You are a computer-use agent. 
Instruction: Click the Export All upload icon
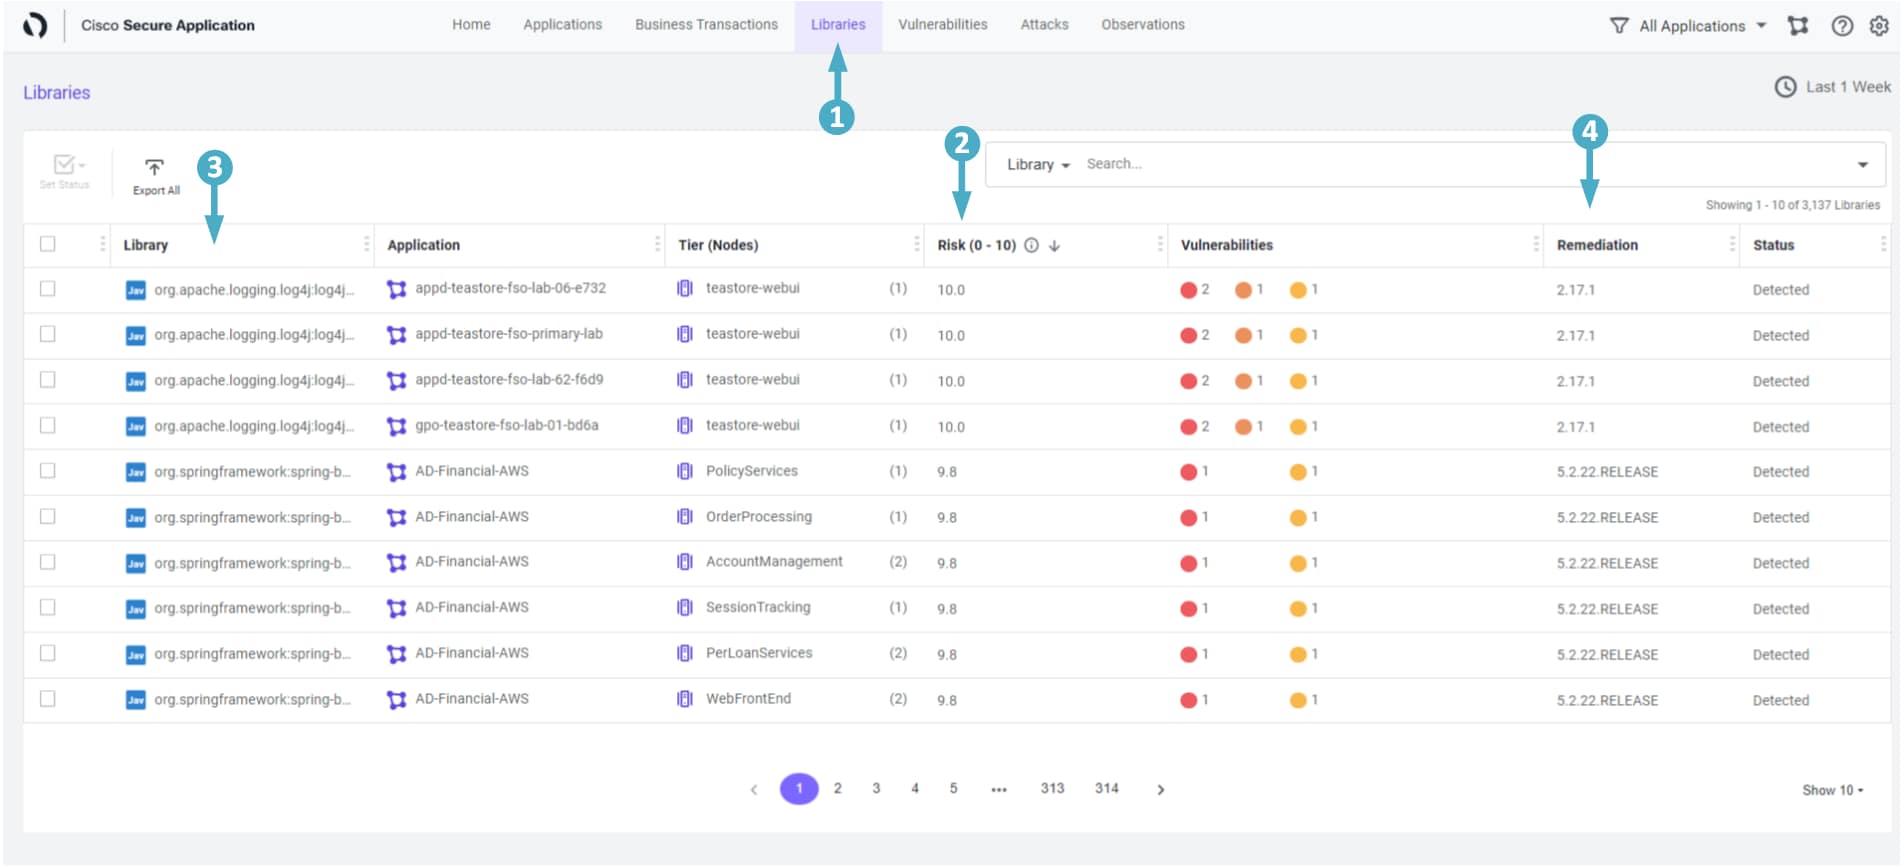pos(154,168)
